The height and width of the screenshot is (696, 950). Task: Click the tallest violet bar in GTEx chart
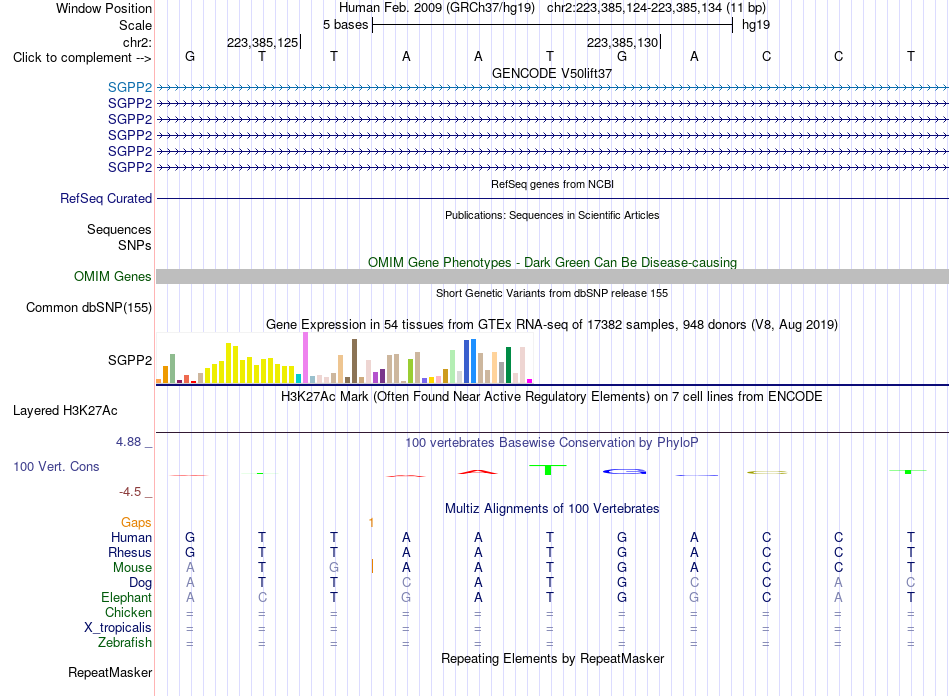point(305,357)
